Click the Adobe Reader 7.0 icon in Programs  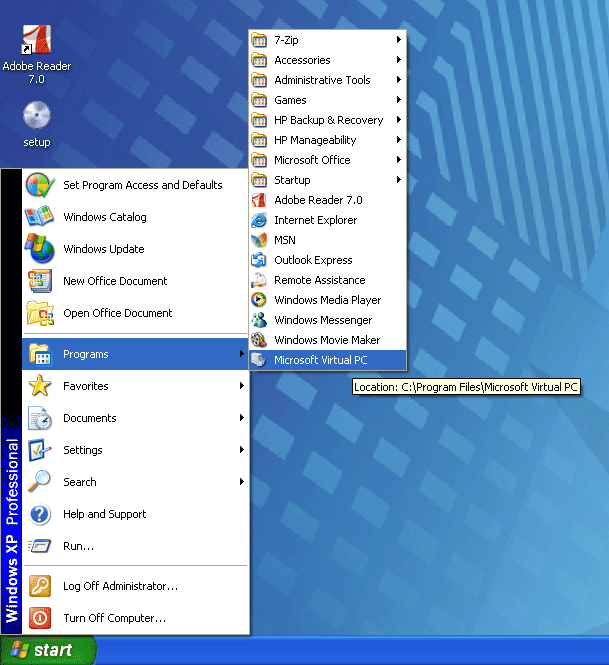(259, 200)
